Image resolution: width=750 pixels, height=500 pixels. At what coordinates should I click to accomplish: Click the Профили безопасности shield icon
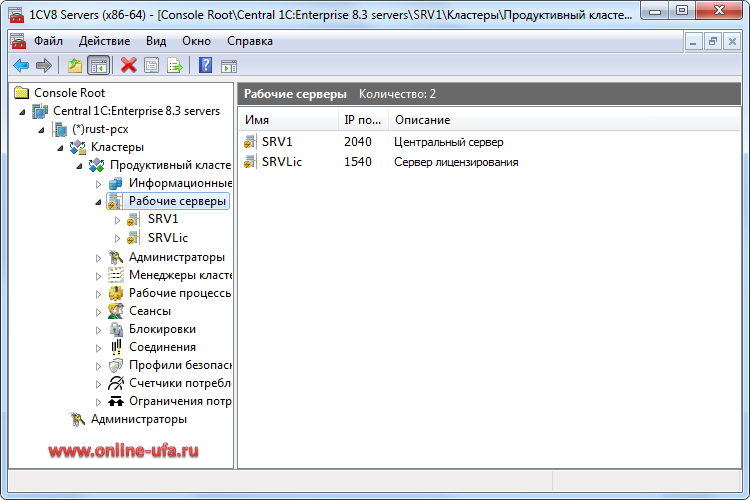coord(116,365)
